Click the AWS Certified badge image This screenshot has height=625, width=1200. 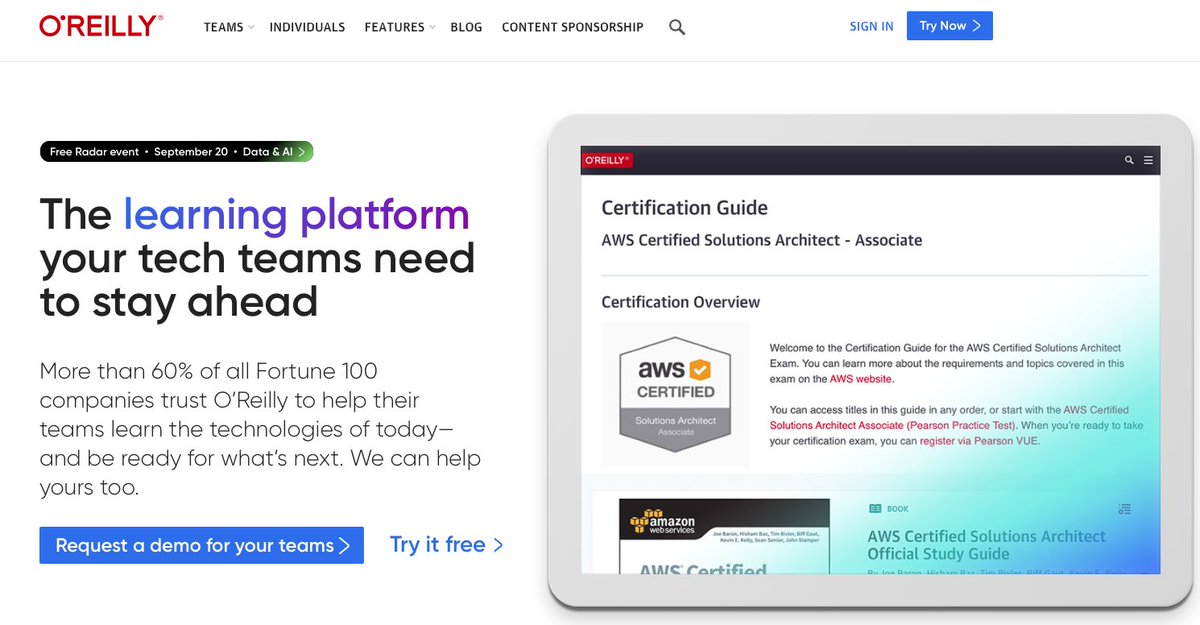coord(676,393)
